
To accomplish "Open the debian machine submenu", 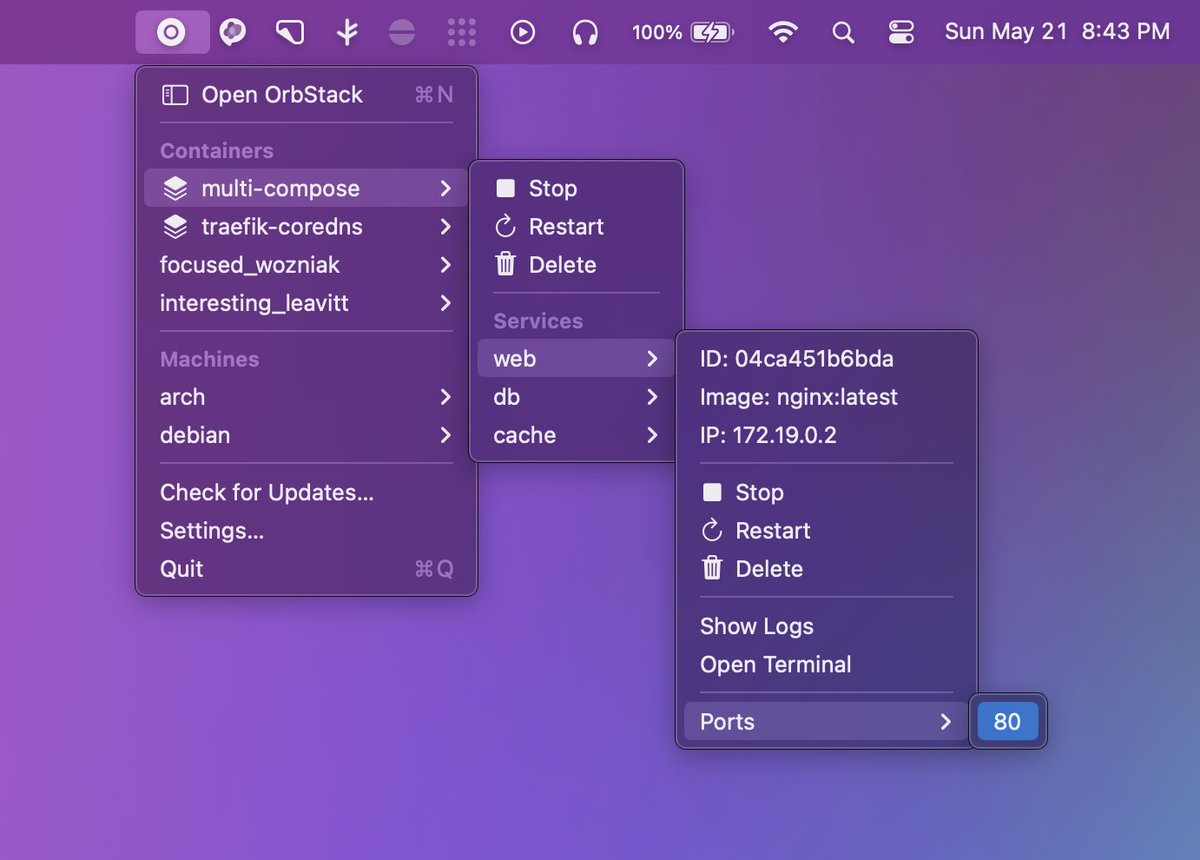I will pos(306,435).
